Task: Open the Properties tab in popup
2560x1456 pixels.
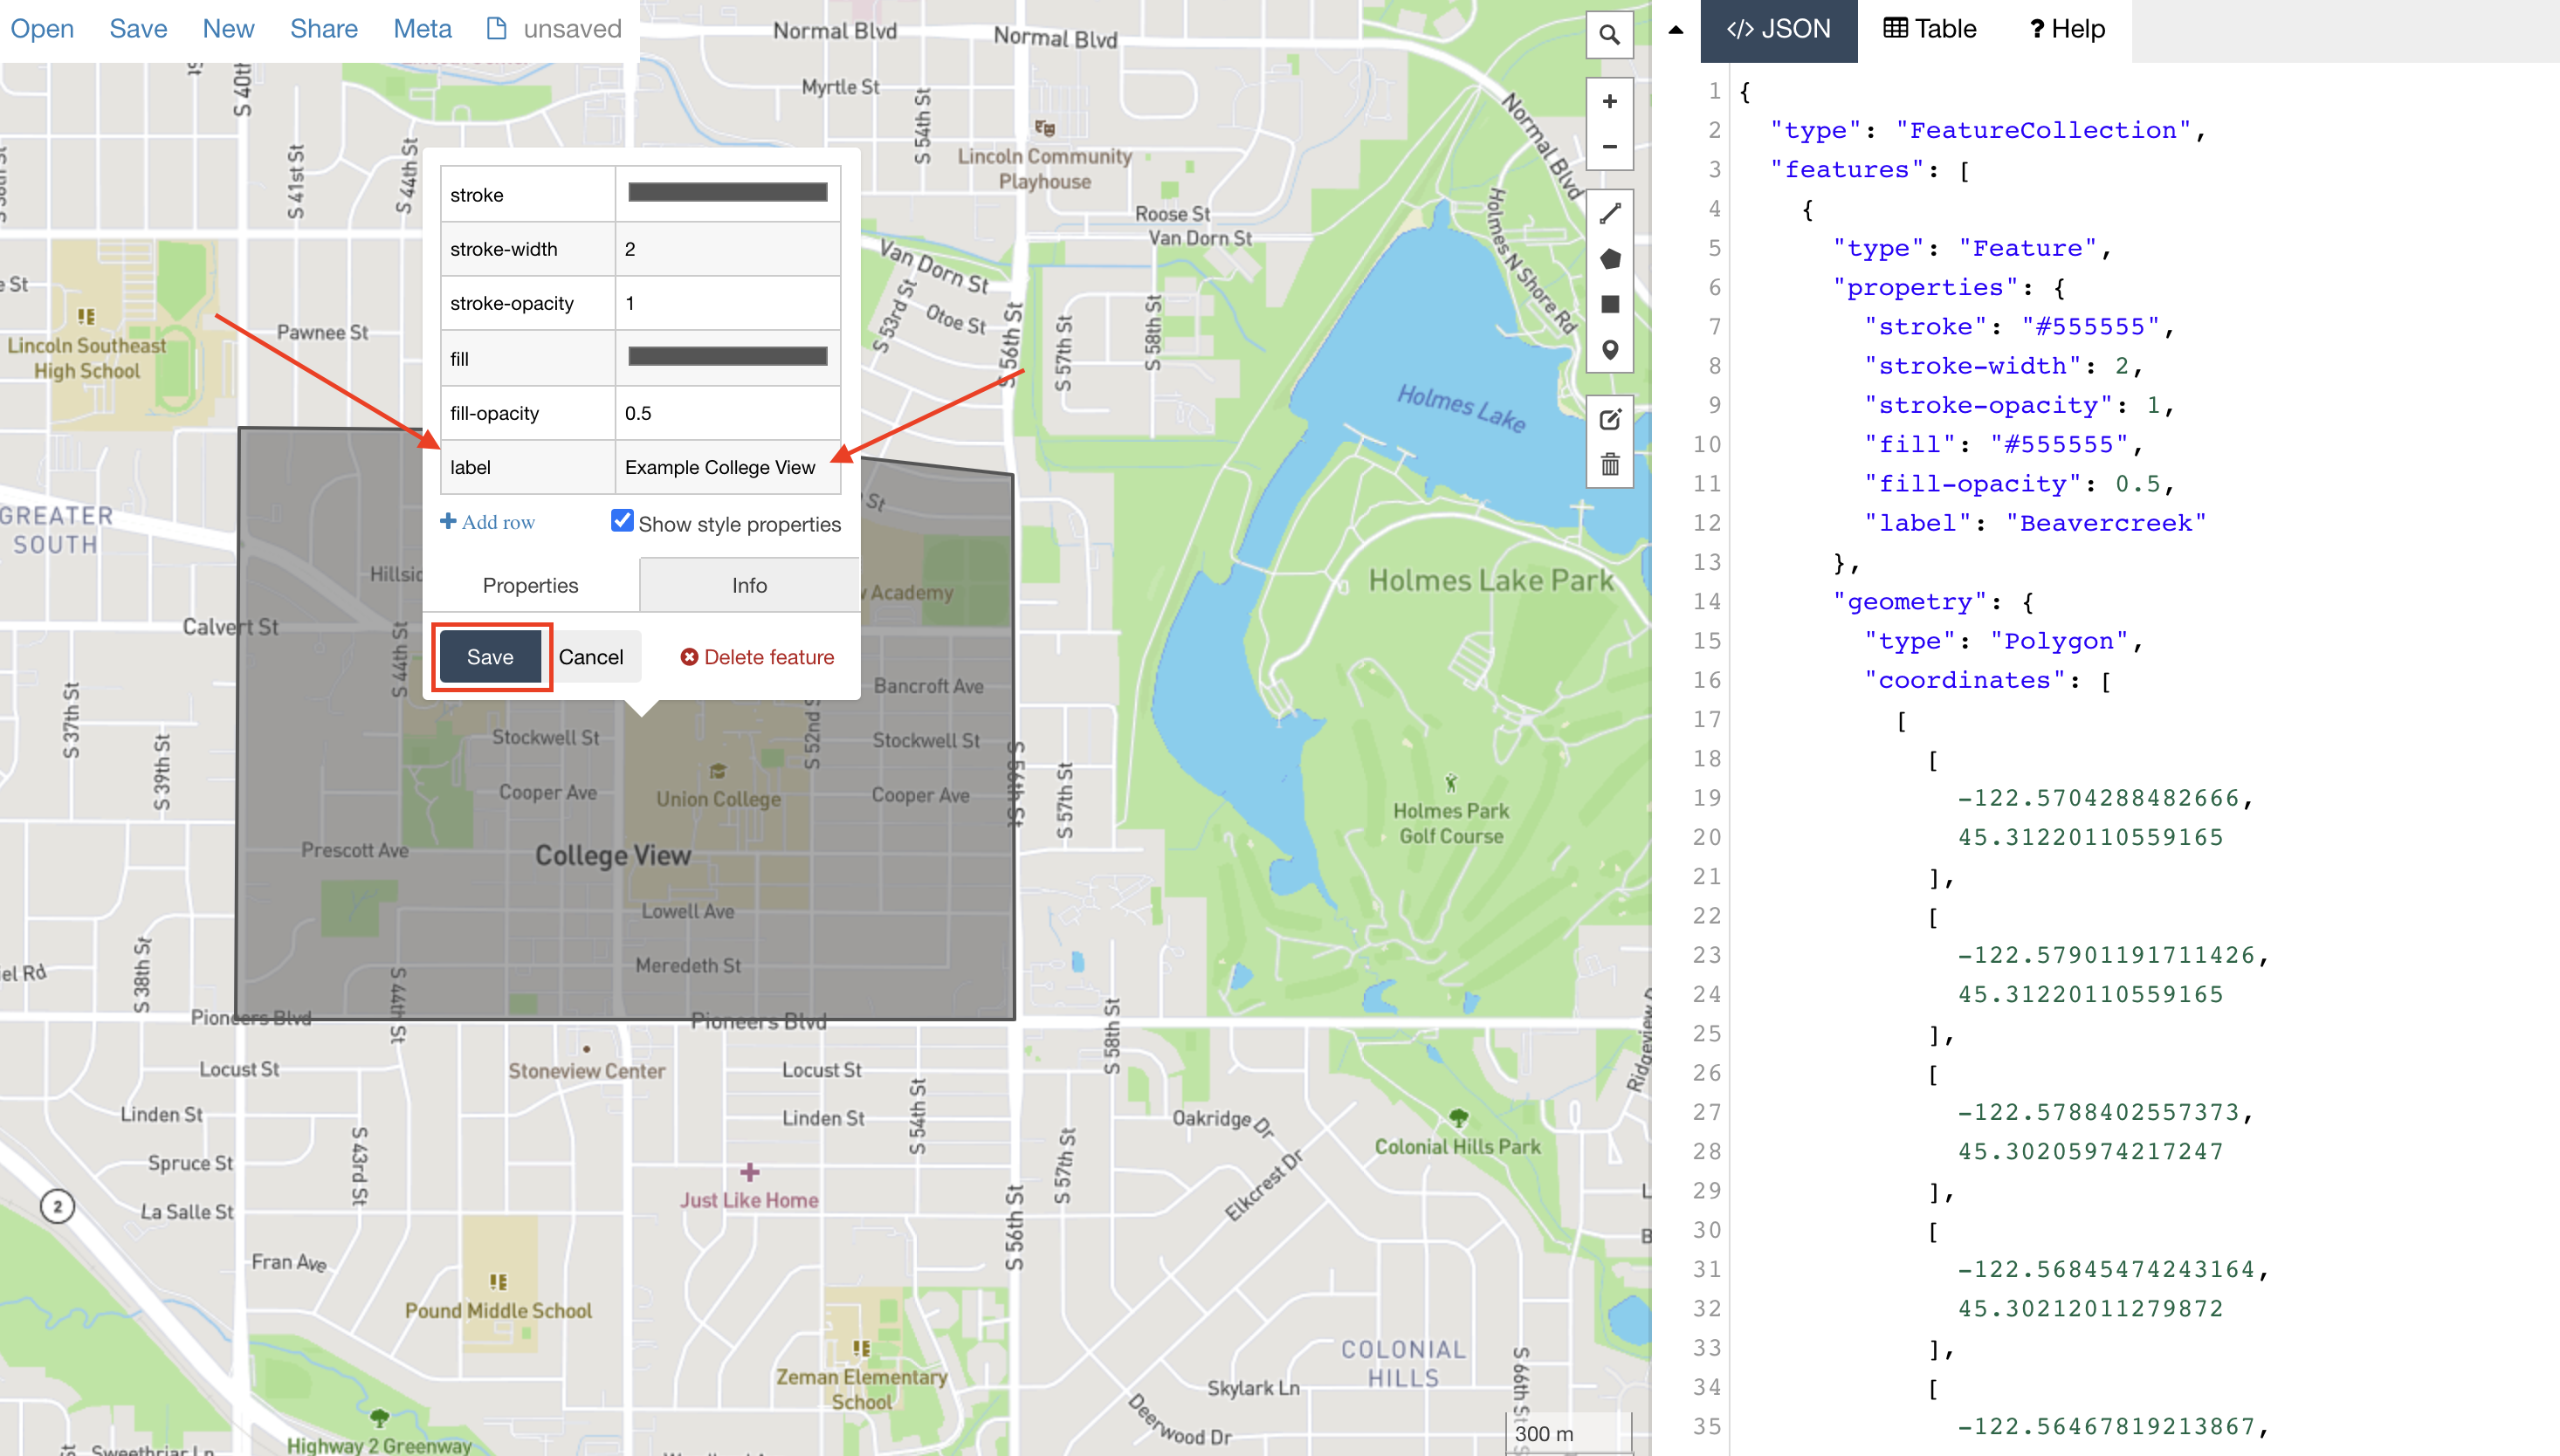Action: [x=530, y=585]
